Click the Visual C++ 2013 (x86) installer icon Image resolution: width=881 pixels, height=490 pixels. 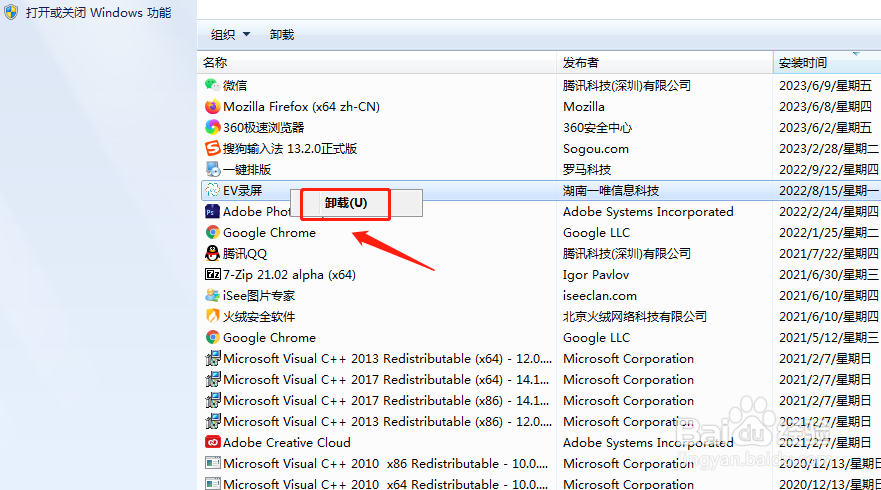[x=212, y=421]
